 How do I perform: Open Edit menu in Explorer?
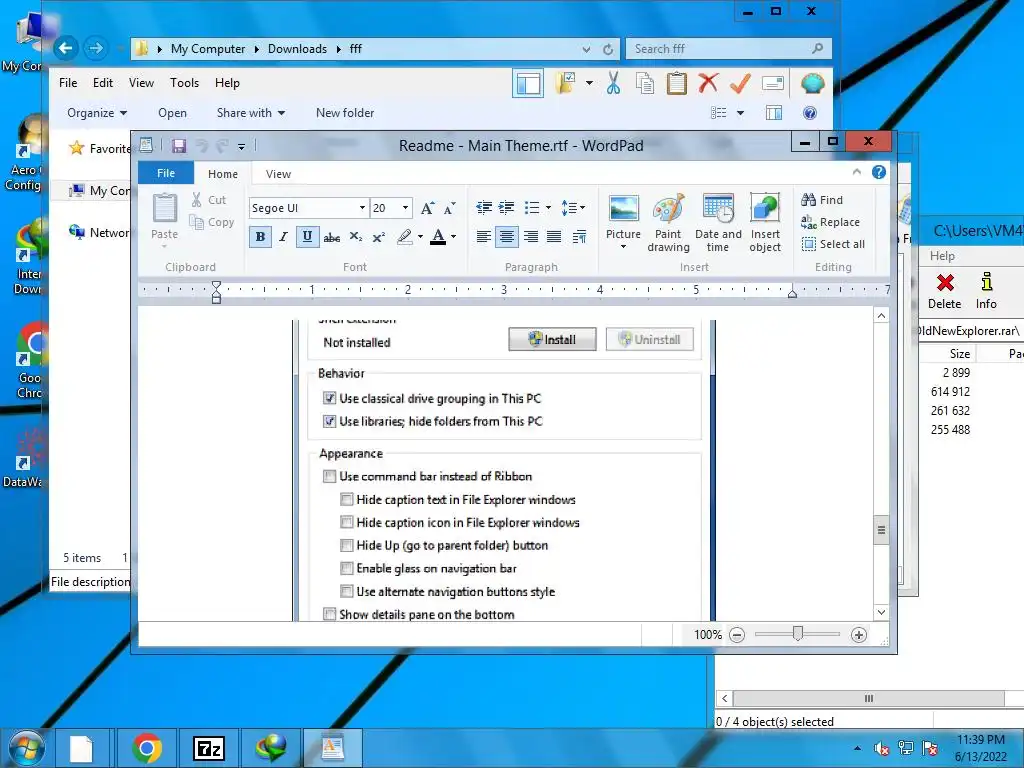(x=103, y=83)
